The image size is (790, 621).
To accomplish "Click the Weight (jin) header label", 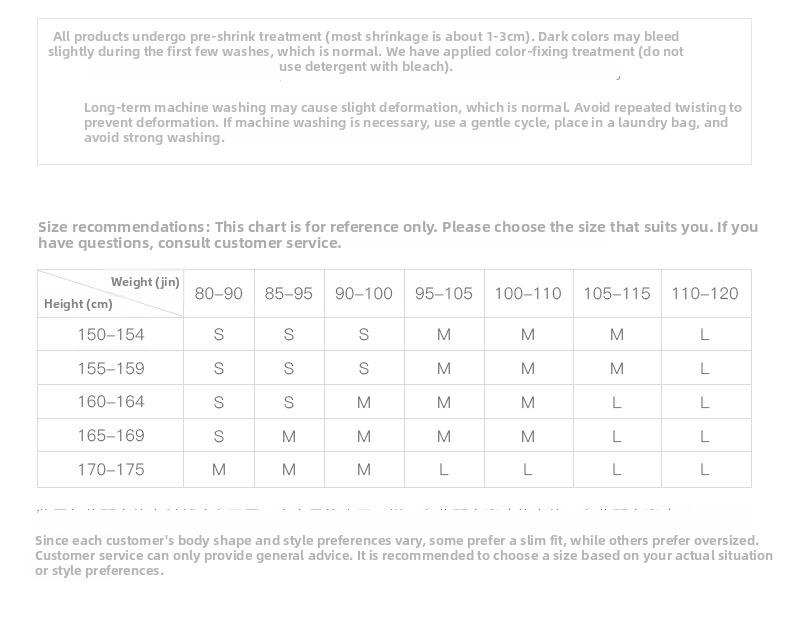I will click(x=145, y=282).
